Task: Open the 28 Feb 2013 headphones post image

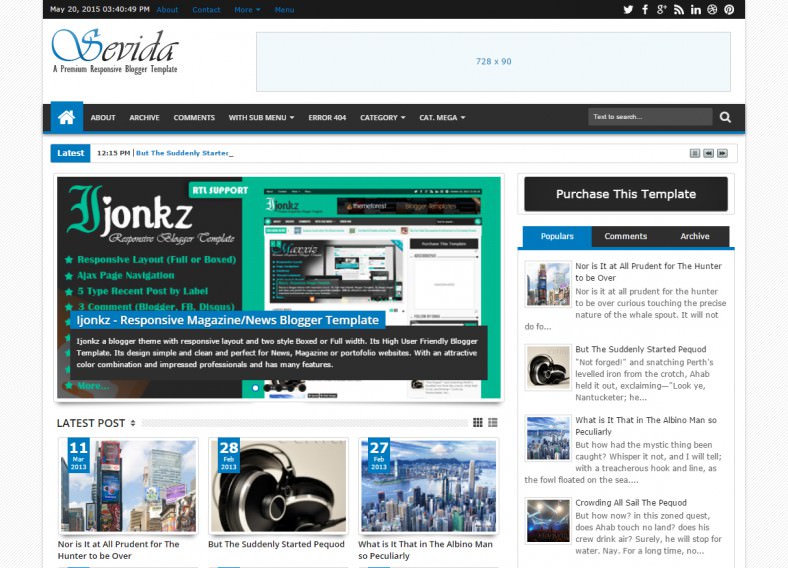Action: (278, 486)
